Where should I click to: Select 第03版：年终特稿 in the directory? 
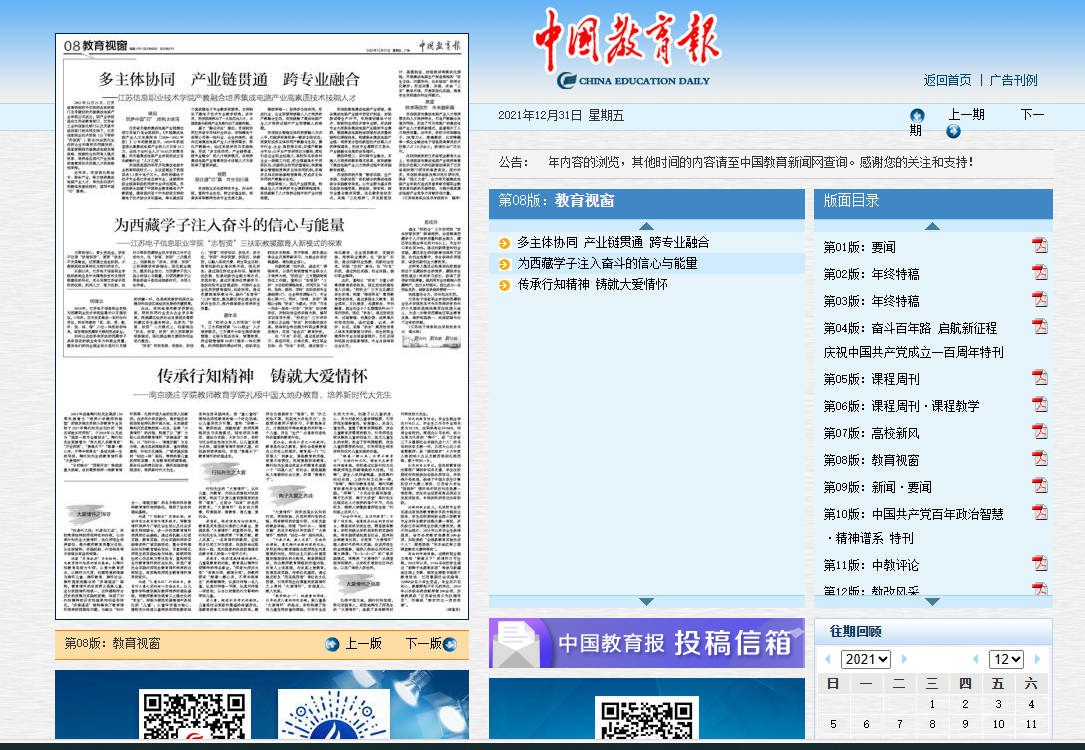871,301
